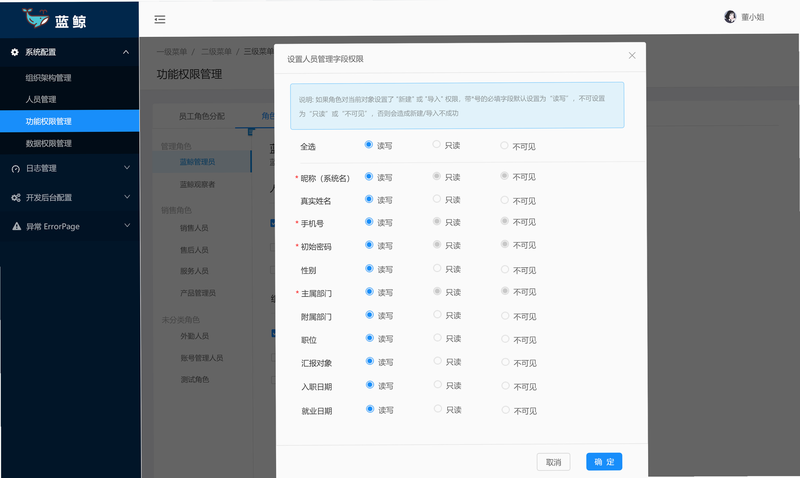Click the 一级菜单 breadcrumb
Image resolution: width=800 pixels, height=478 pixels.
pos(171,52)
